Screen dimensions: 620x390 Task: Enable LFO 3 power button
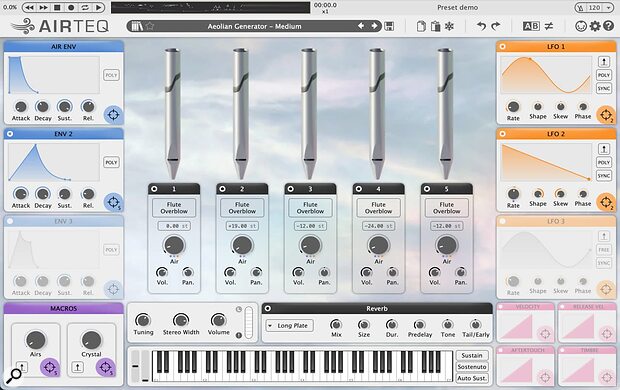point(502,222)
